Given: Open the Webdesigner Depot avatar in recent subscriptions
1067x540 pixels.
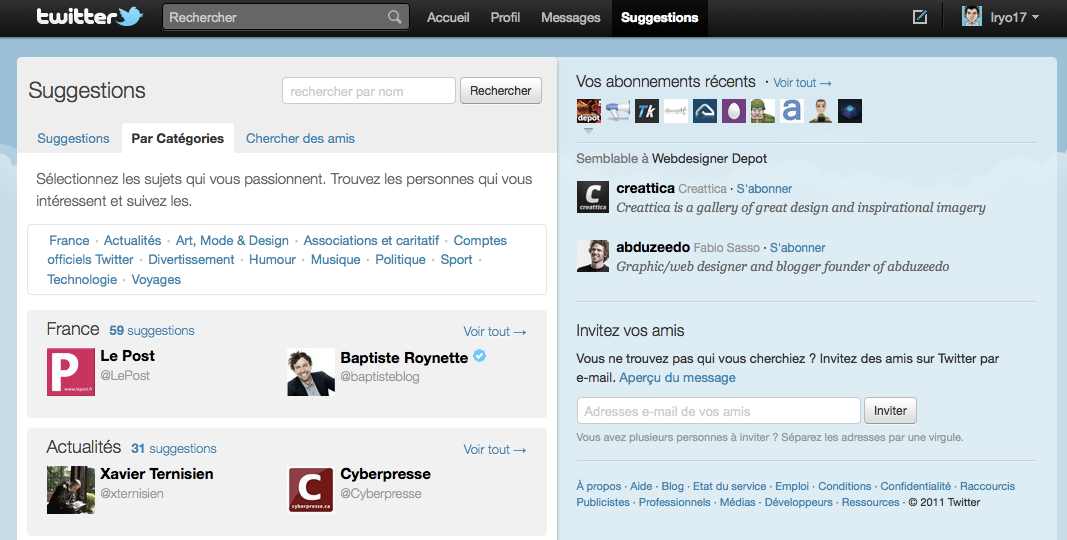Looking at the screenshot, I should coord(589,111).
